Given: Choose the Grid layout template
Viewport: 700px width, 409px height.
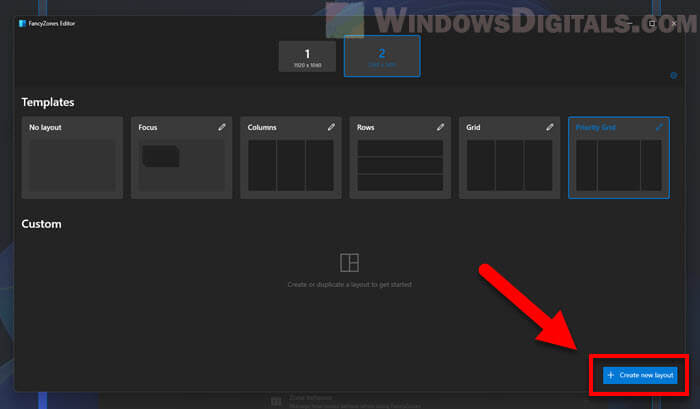Looking at the screenshot, I should 509,158.
